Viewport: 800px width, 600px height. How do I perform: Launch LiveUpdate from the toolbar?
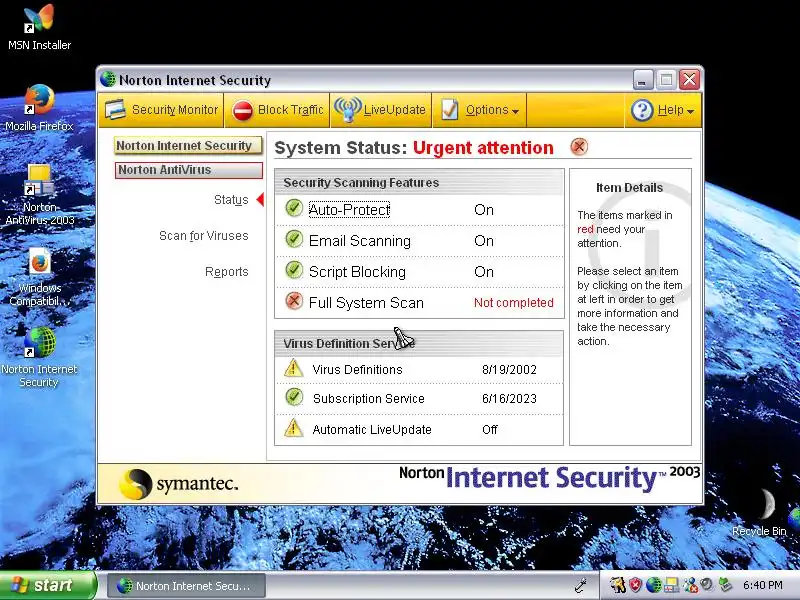381,110
